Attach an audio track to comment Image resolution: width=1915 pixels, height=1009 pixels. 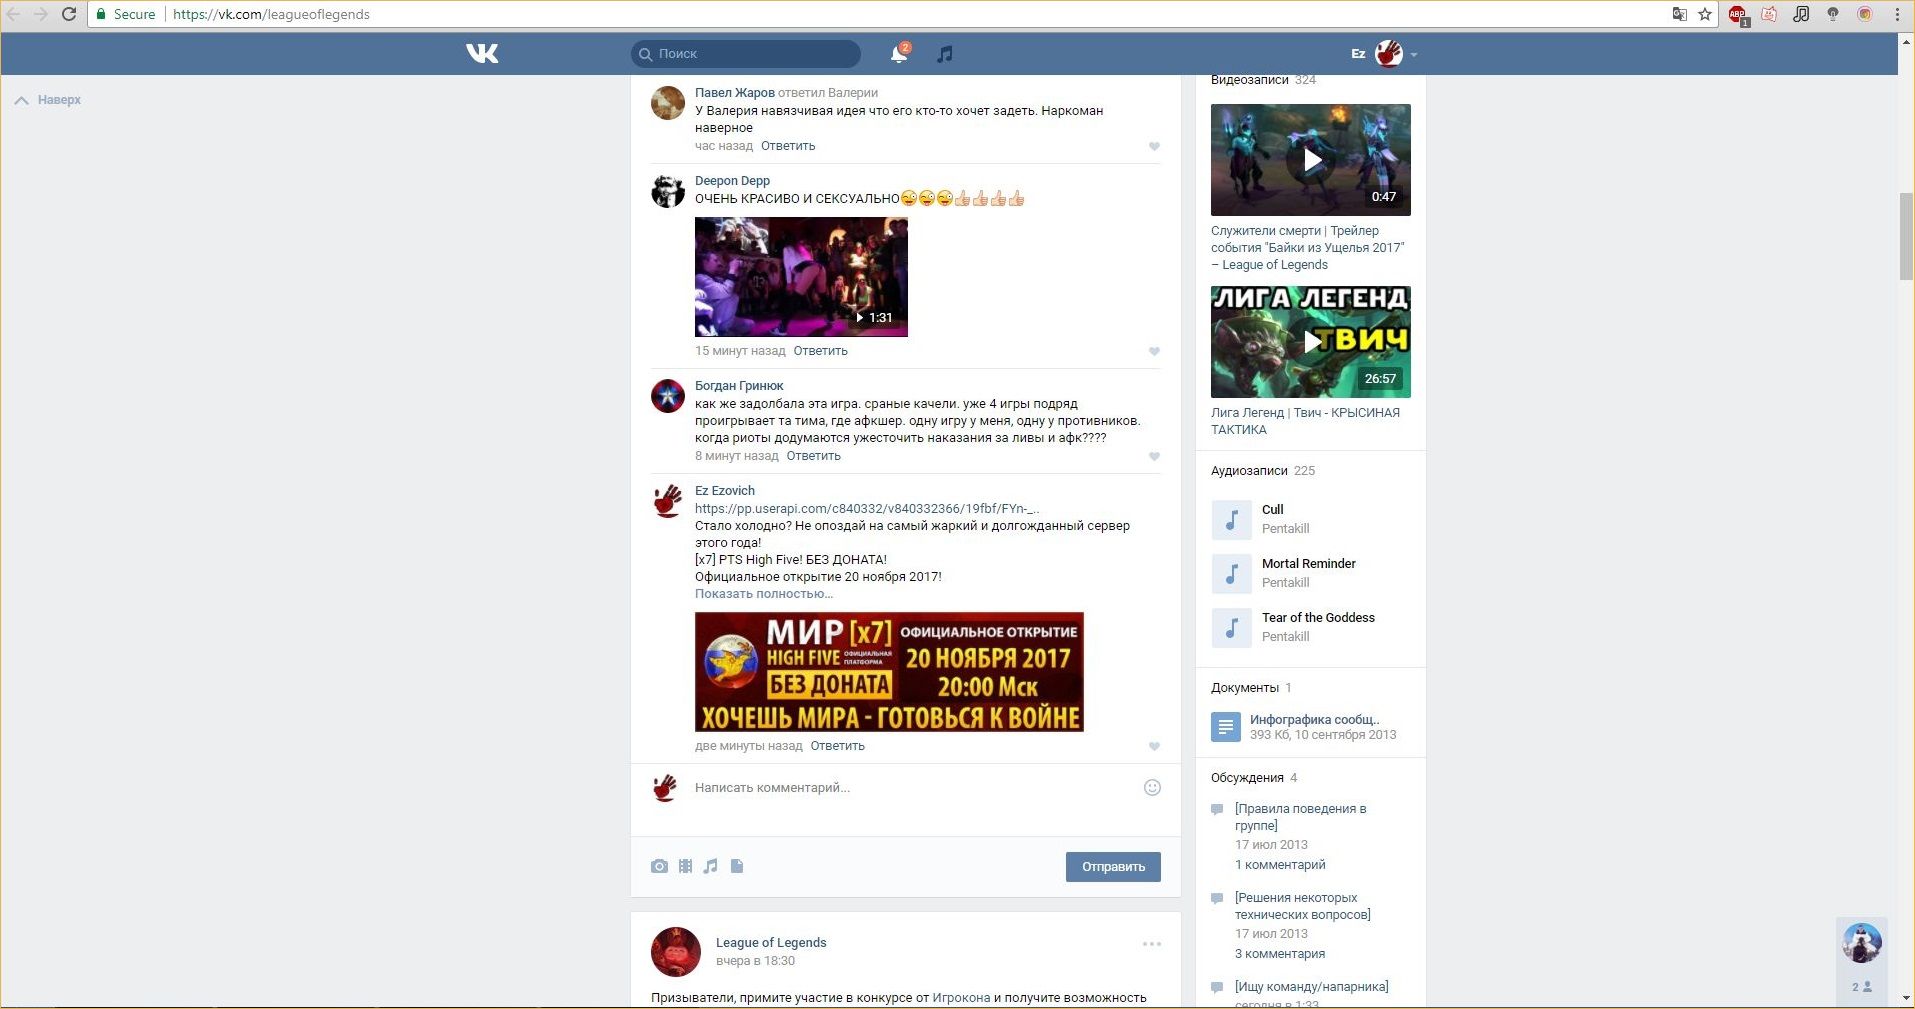pyautogui.click(x=710, y=866)
